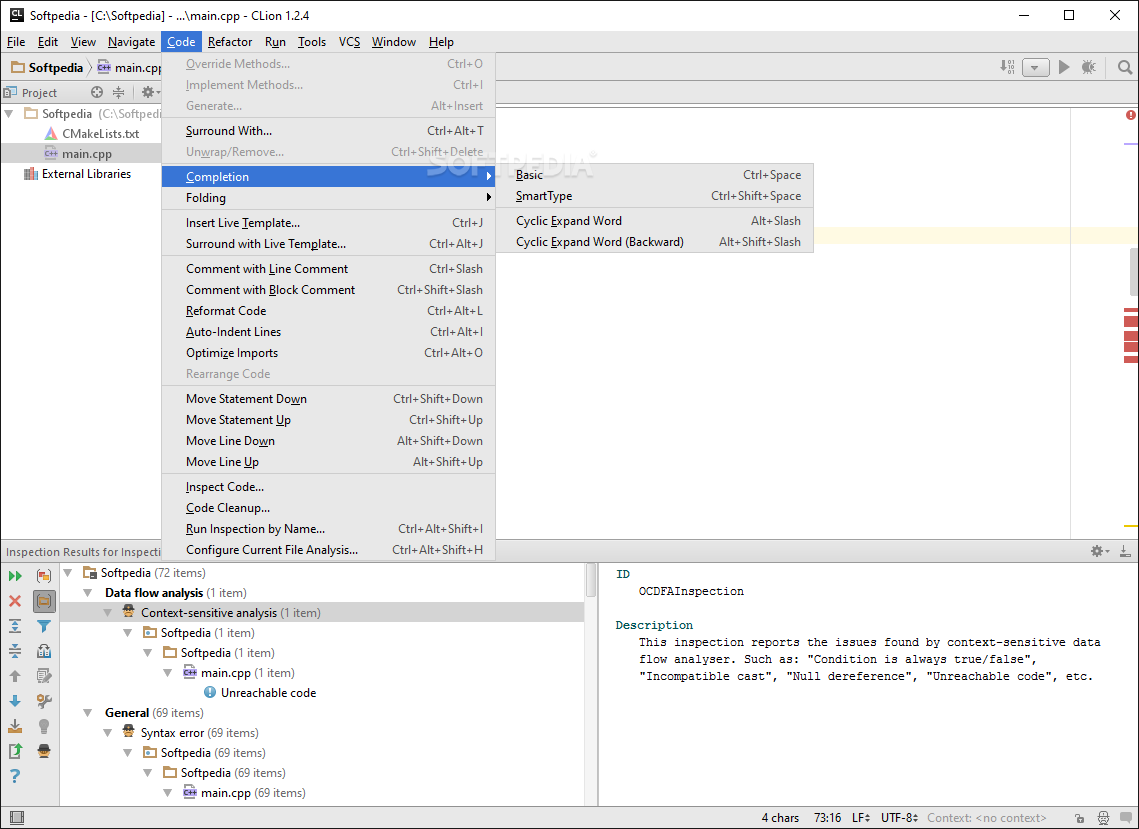Viewport: 1139px width, 829px height.
Task: Collapse Syntax error (69 items) node
Action: (x=108, y=733)
